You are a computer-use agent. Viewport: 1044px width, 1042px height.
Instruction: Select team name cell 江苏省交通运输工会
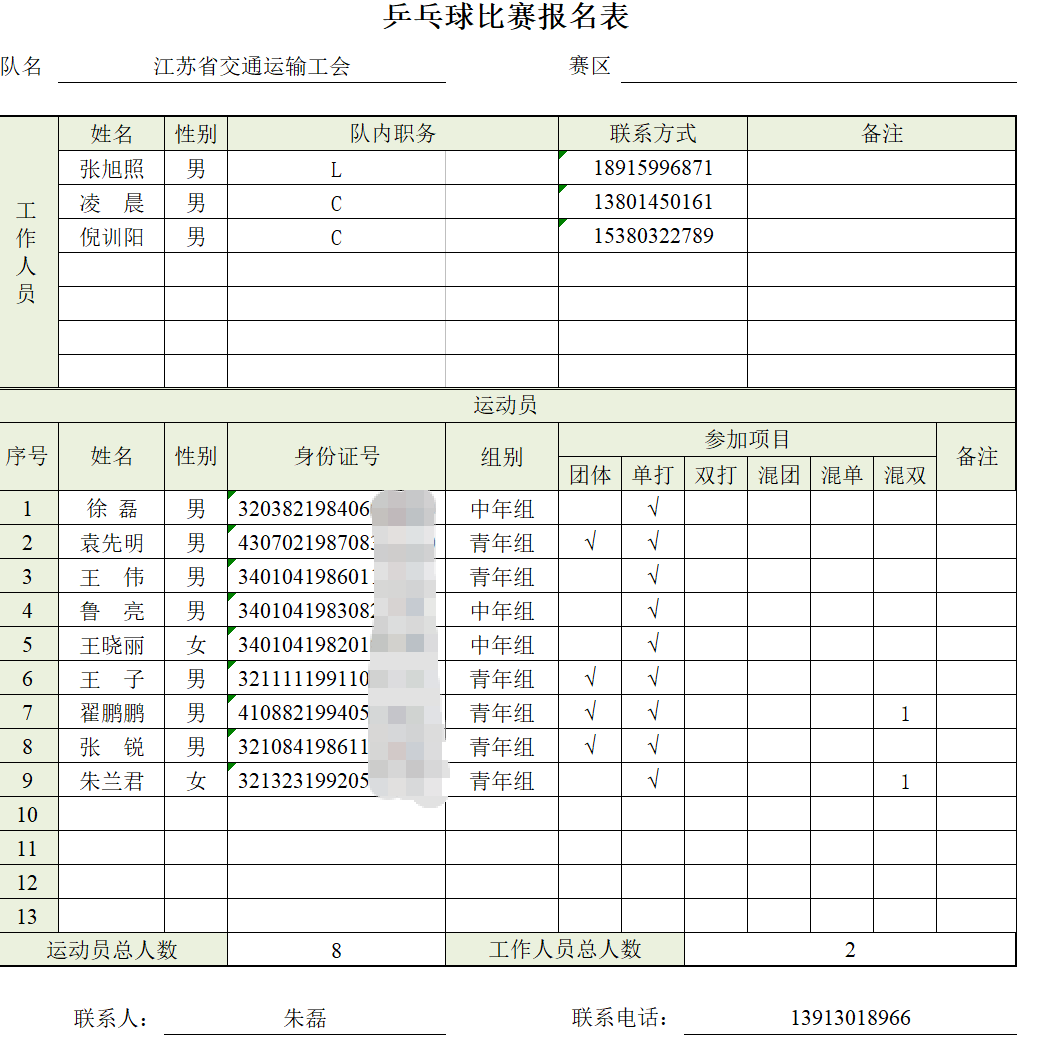coord(252,67)
